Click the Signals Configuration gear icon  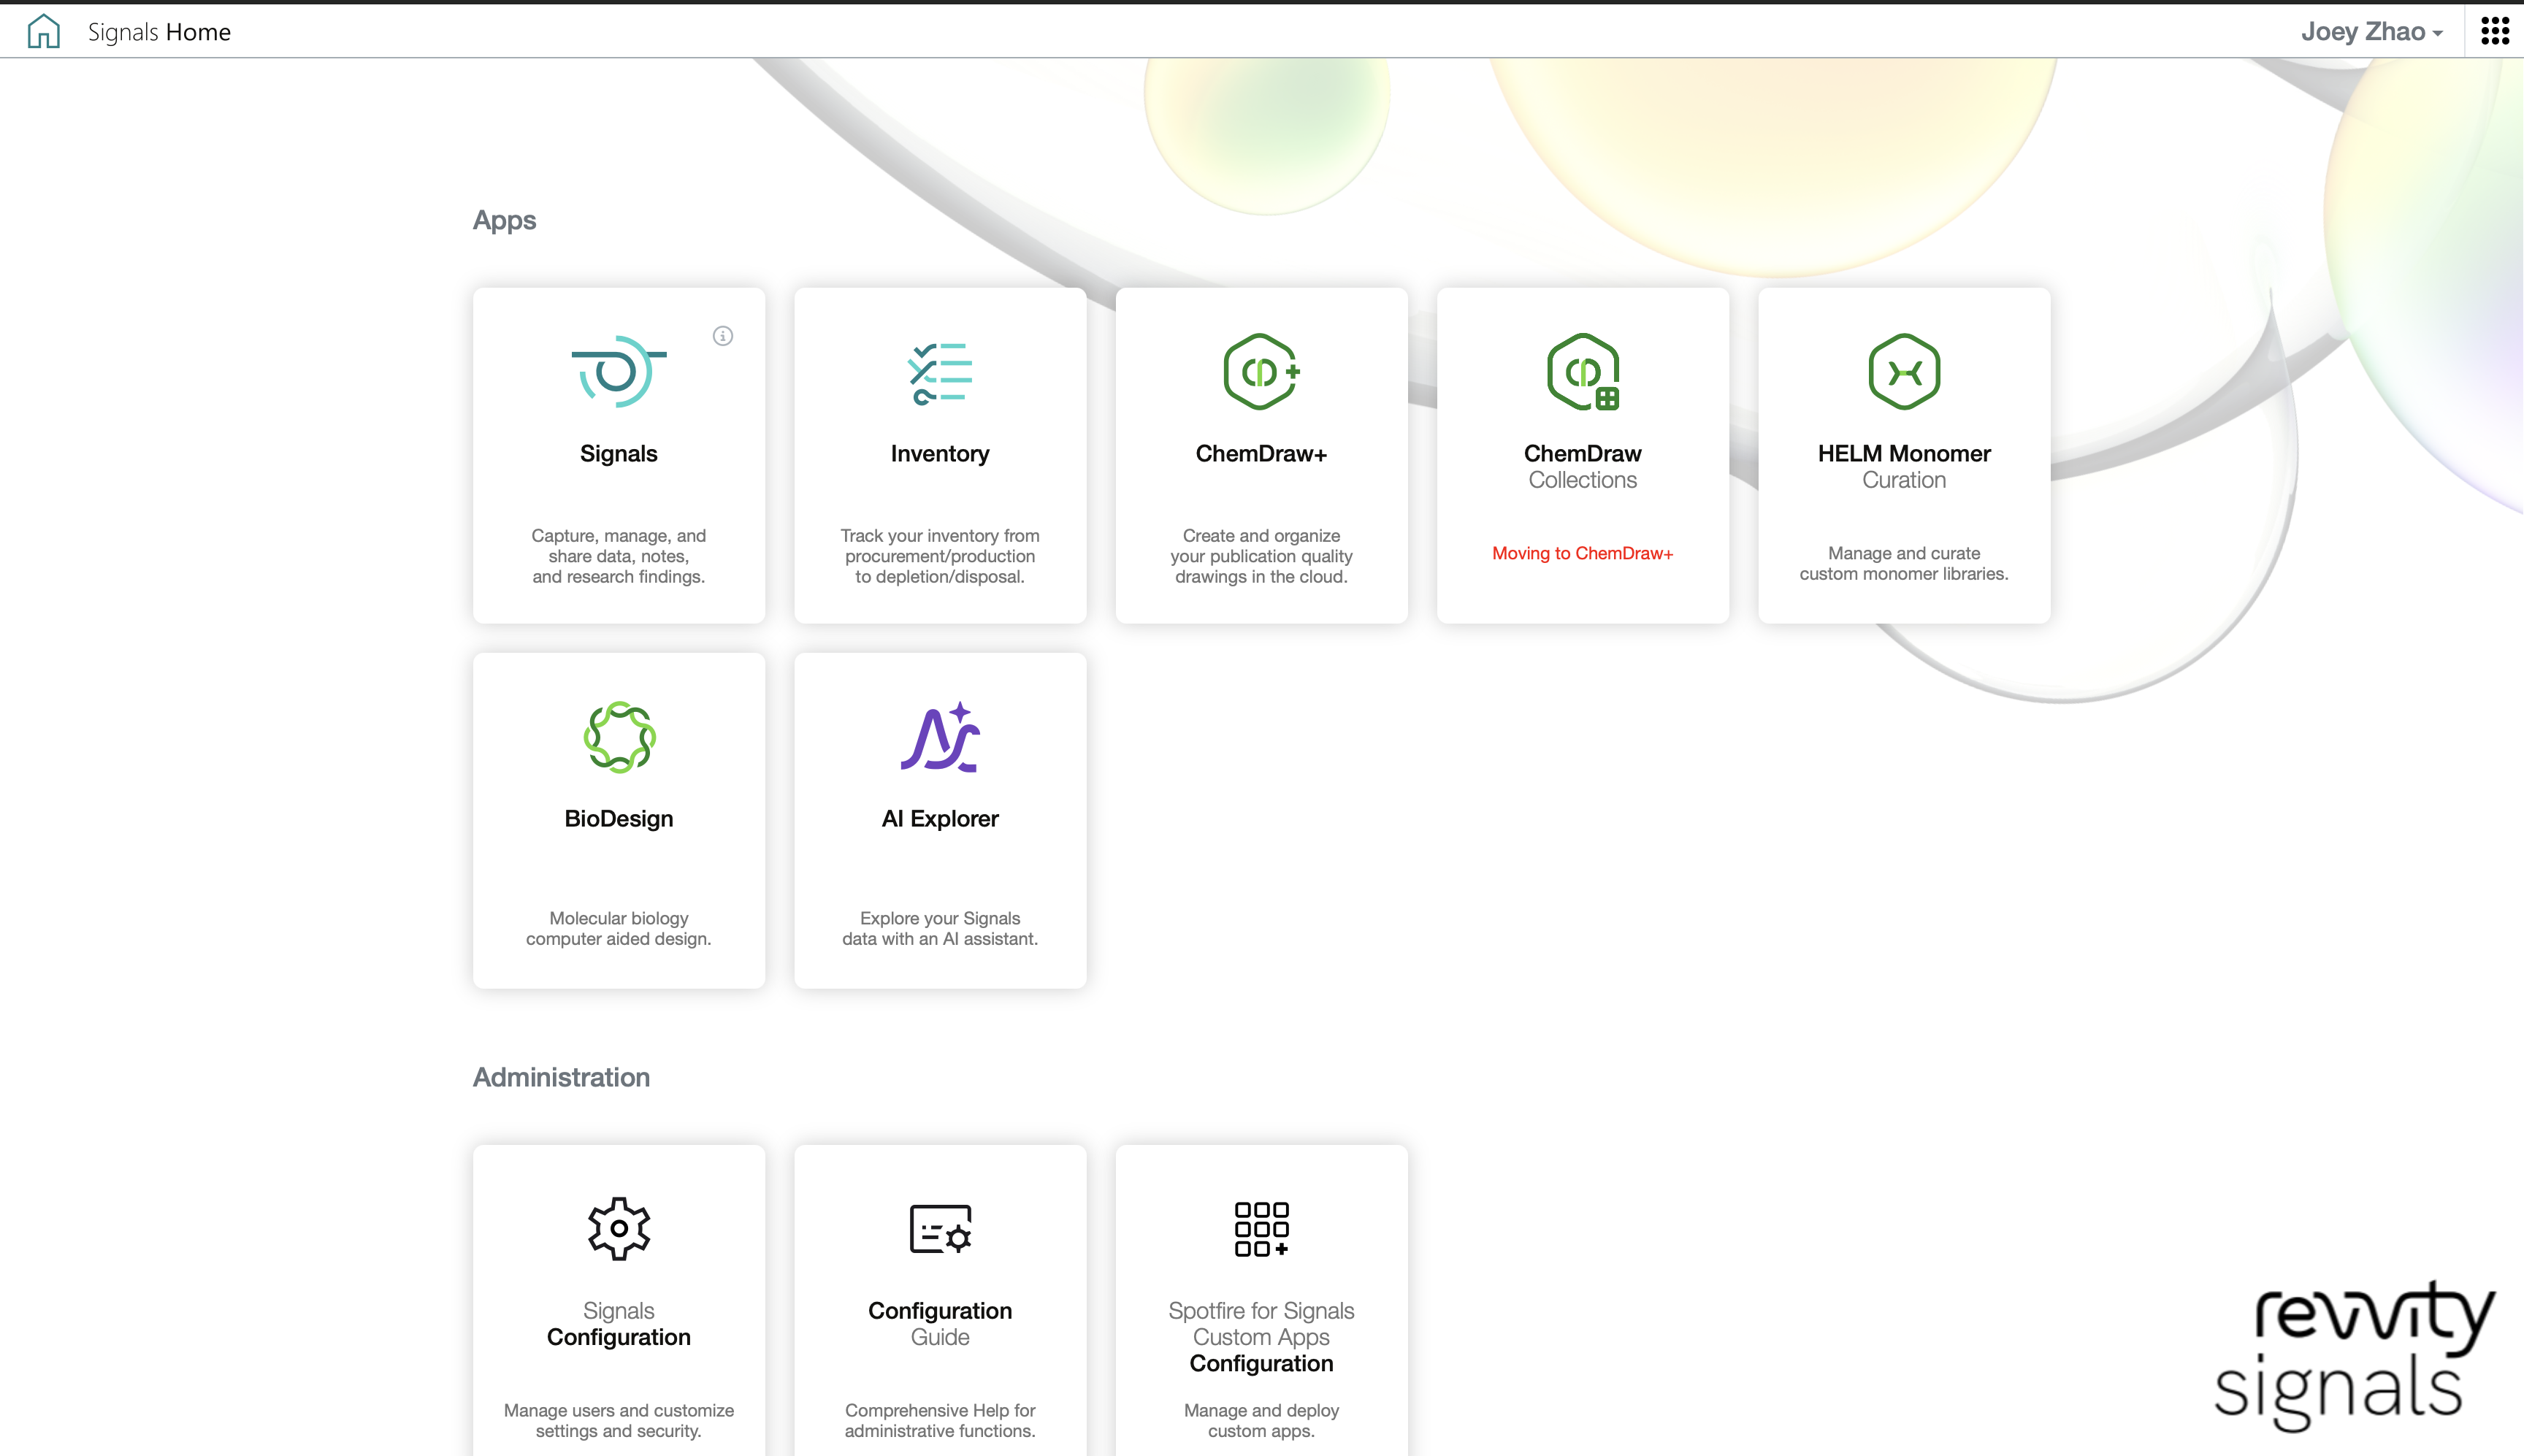619,1228
